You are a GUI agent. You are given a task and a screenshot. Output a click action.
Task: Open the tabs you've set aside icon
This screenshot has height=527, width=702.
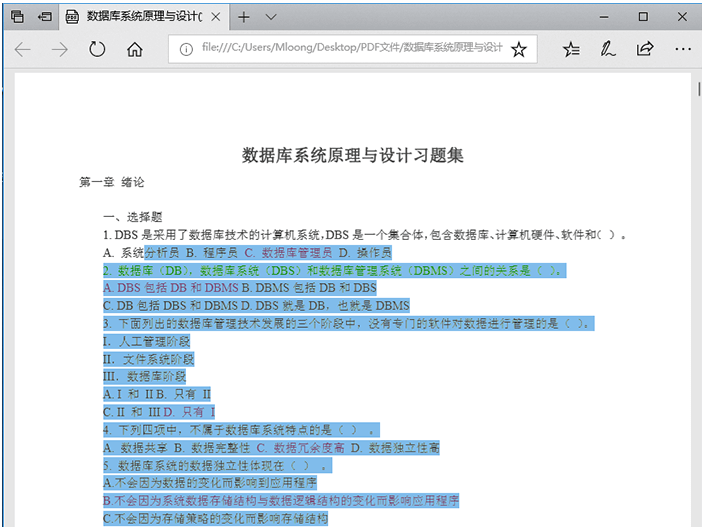coord(17,17)
